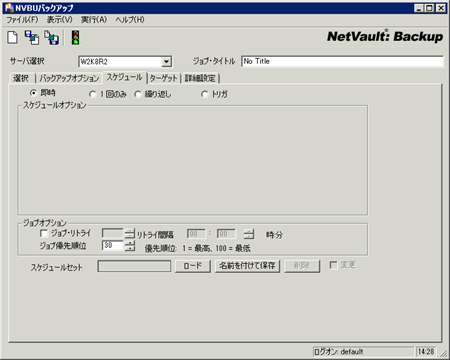Click the スケジュールセット name field
This screenshot has height=360, width=450.
134,266
